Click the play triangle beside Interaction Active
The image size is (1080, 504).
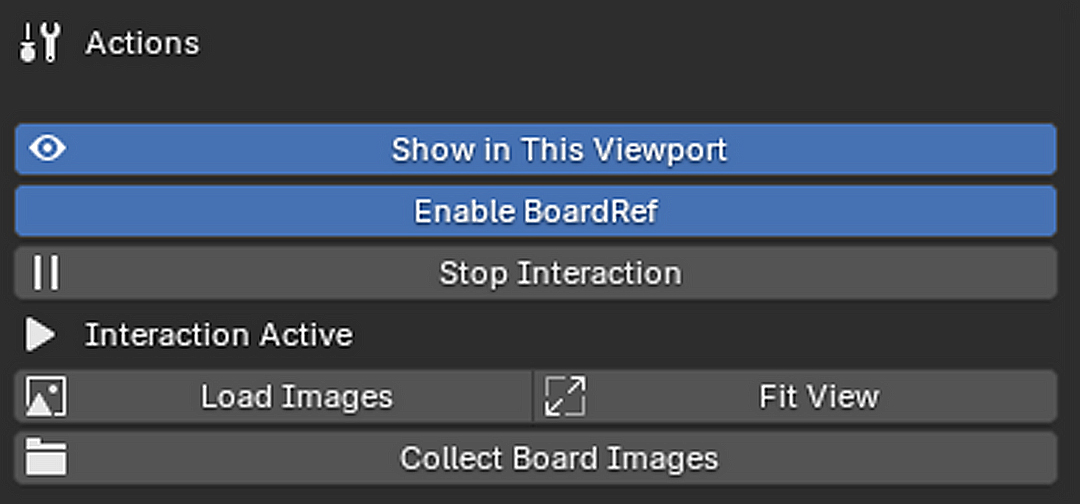(41, 335)
